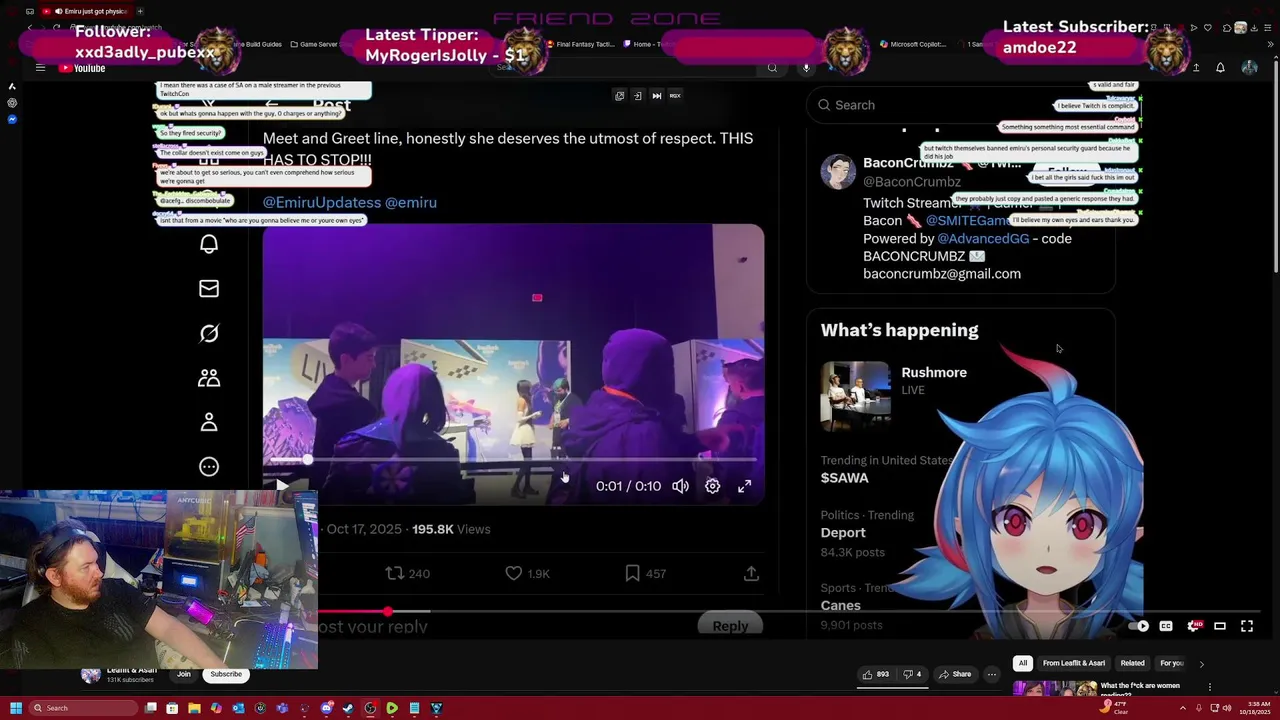Open the @EmiruUpdatess mention link
The height and width of the screenshot is (720, 1280).
point(322,202)
